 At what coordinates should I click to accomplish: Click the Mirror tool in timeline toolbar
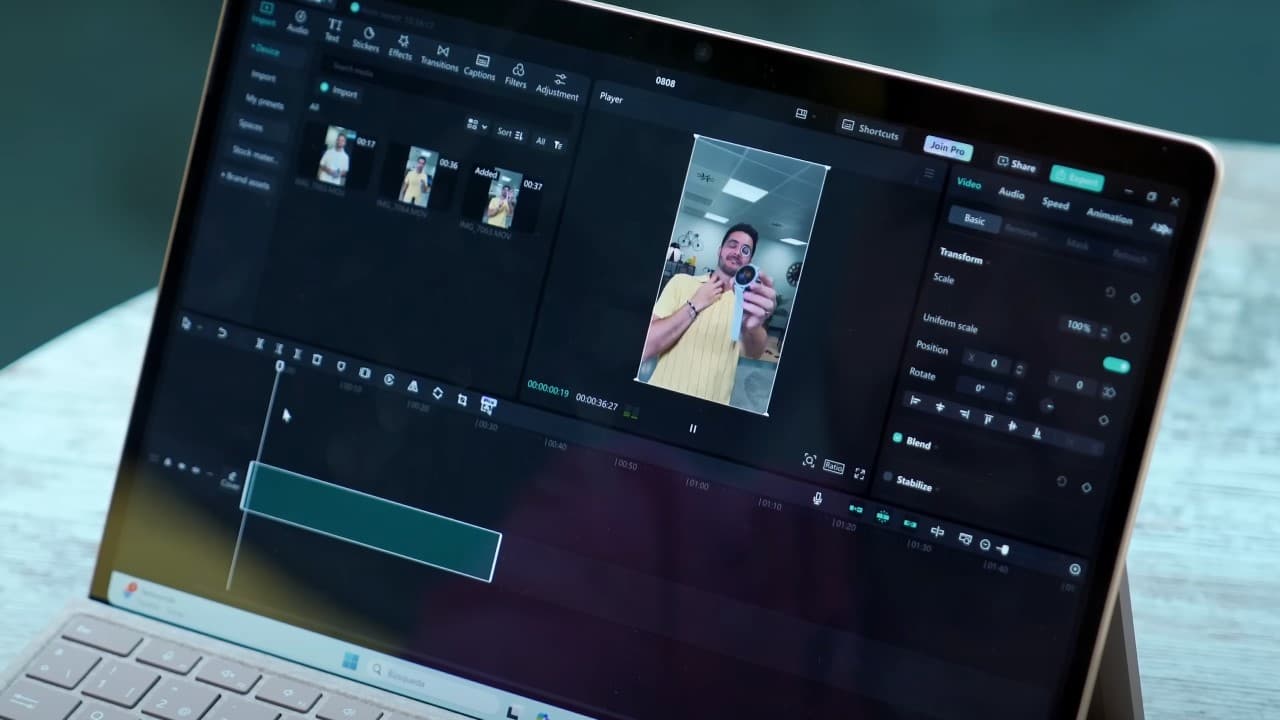(x=412, y=387)
